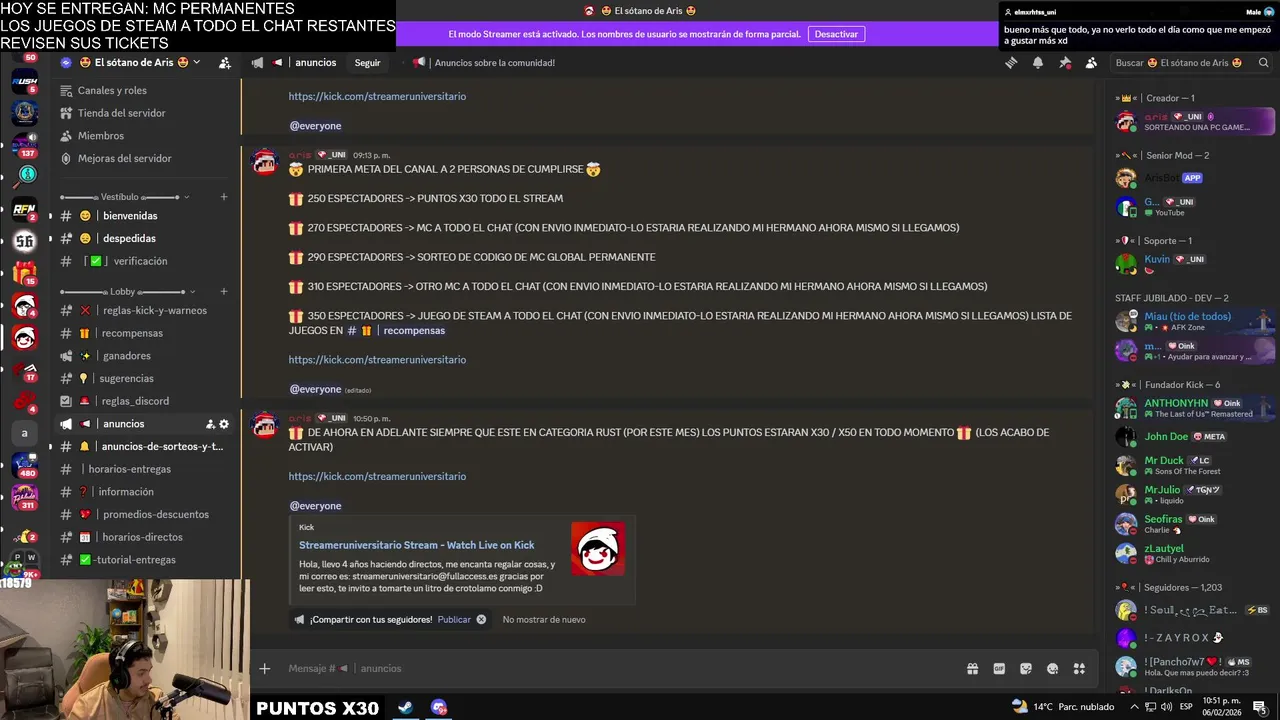Open Steam from the taskbar
This screenshot has width=1280, height=720.
[405, 707]
